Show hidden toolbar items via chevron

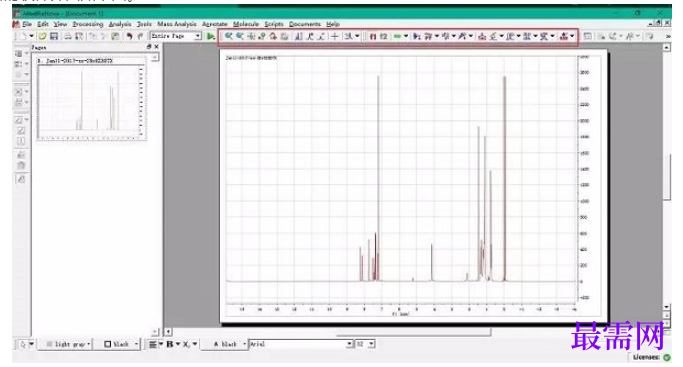point(668,36)
